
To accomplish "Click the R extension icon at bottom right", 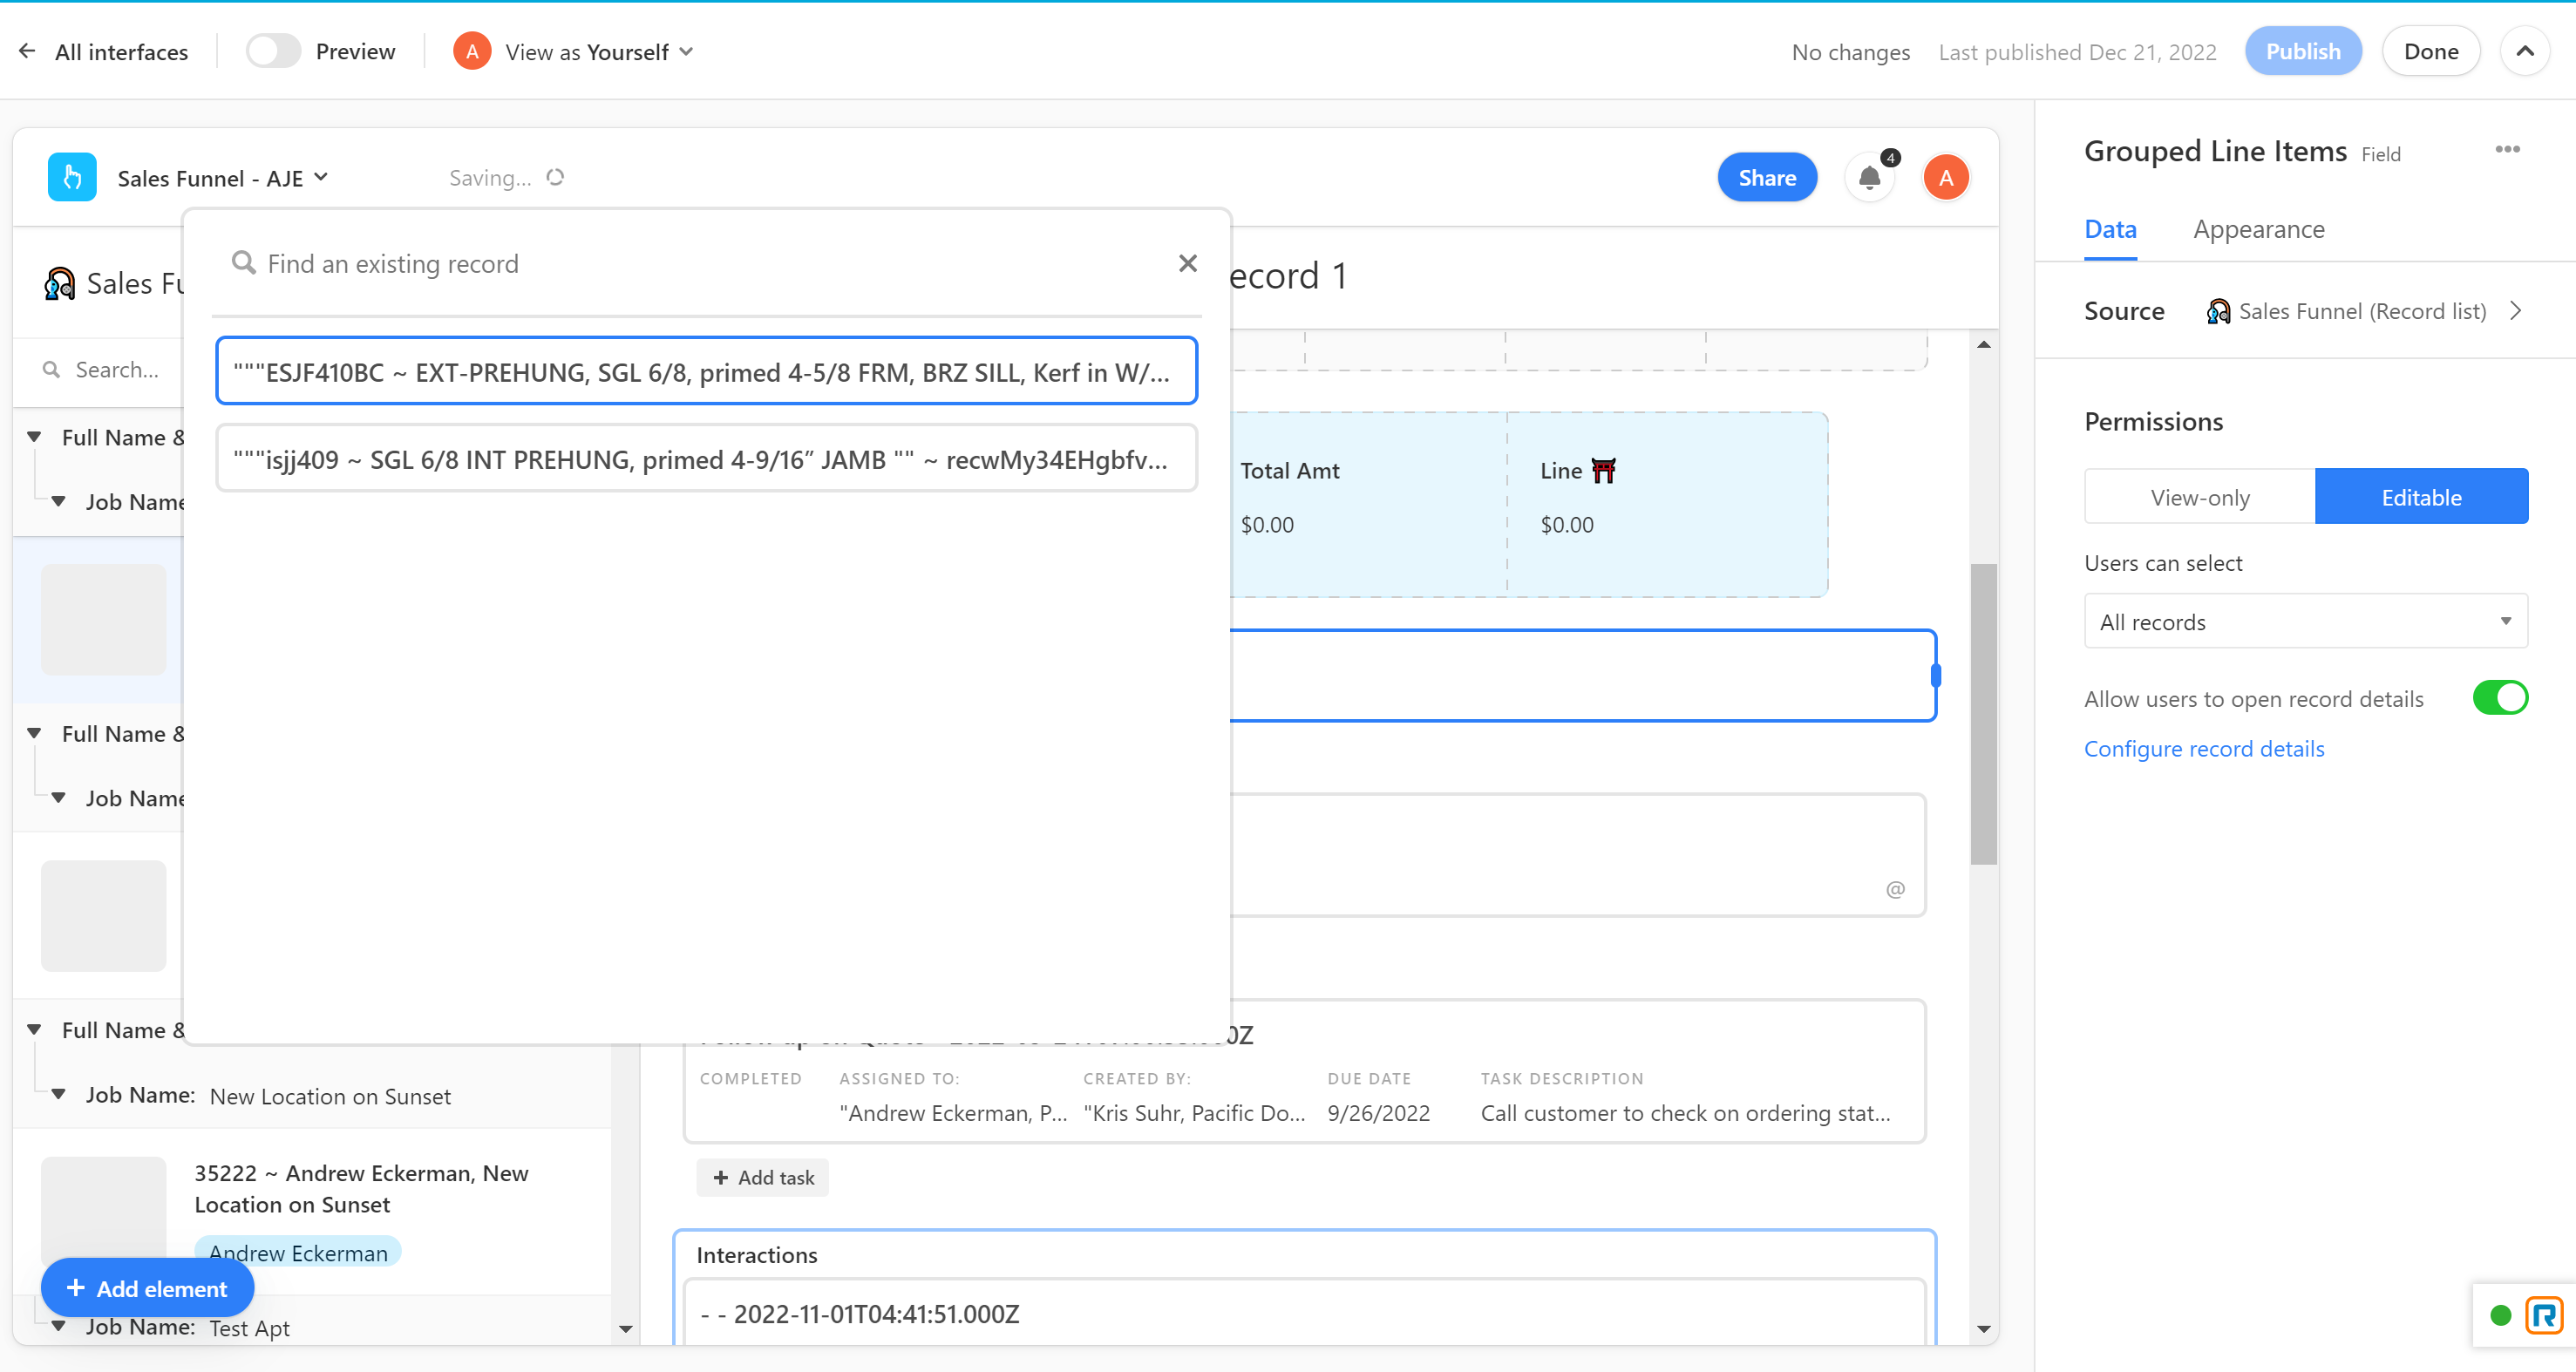I will (2544, 1314).
